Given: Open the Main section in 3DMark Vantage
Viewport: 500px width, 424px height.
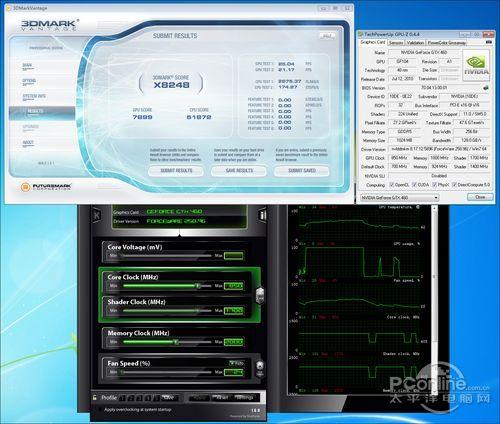Looking at the screenshot, I should 27,65.
